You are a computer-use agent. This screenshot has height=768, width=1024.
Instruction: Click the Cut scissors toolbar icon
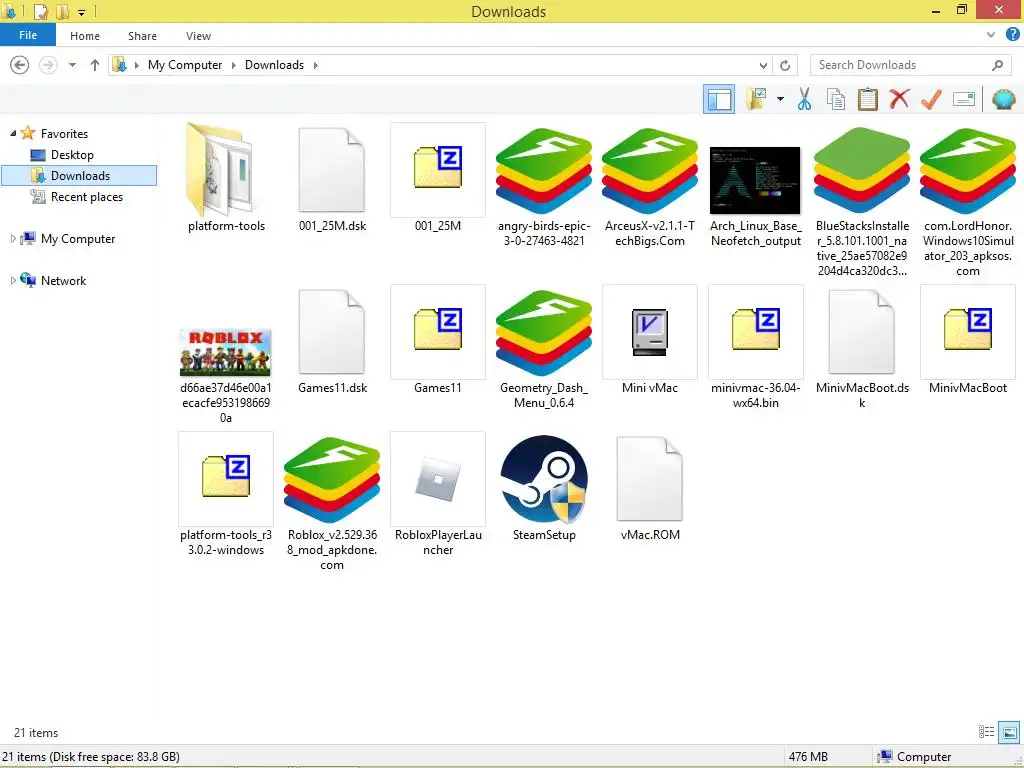[x=804, y=99]
